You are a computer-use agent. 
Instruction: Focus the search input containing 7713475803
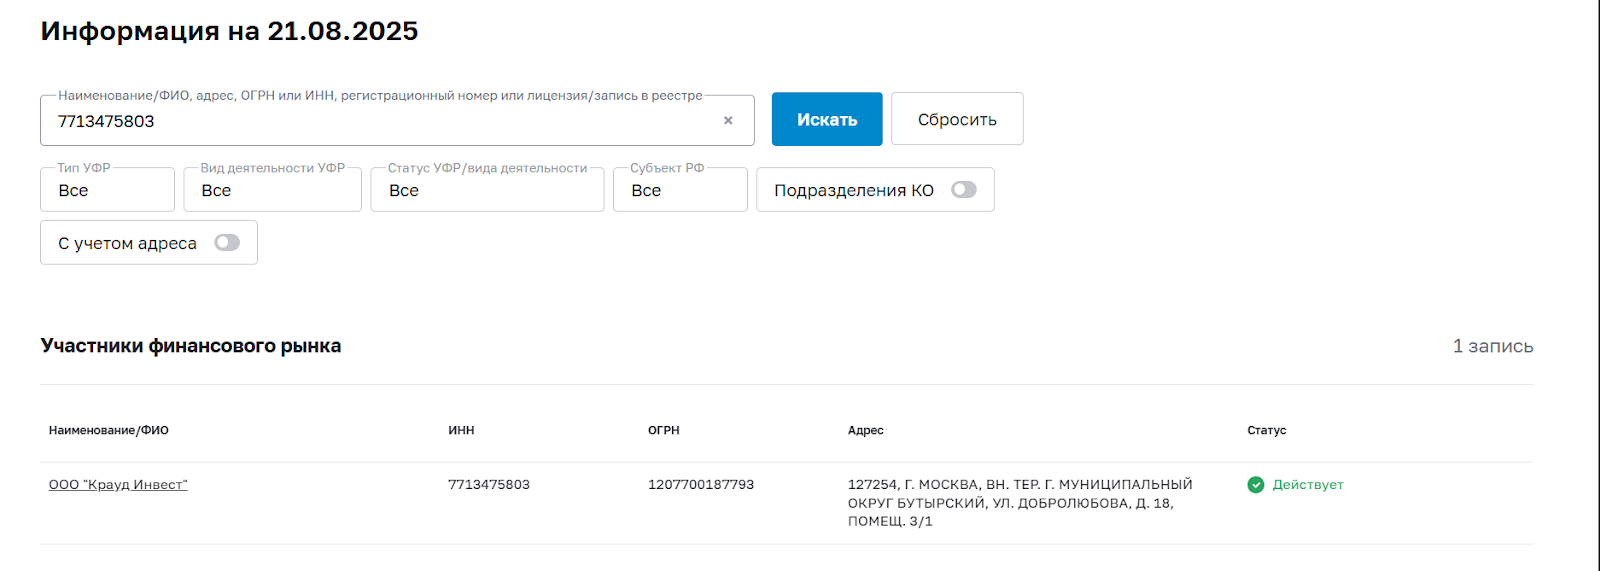pos(380,121)
